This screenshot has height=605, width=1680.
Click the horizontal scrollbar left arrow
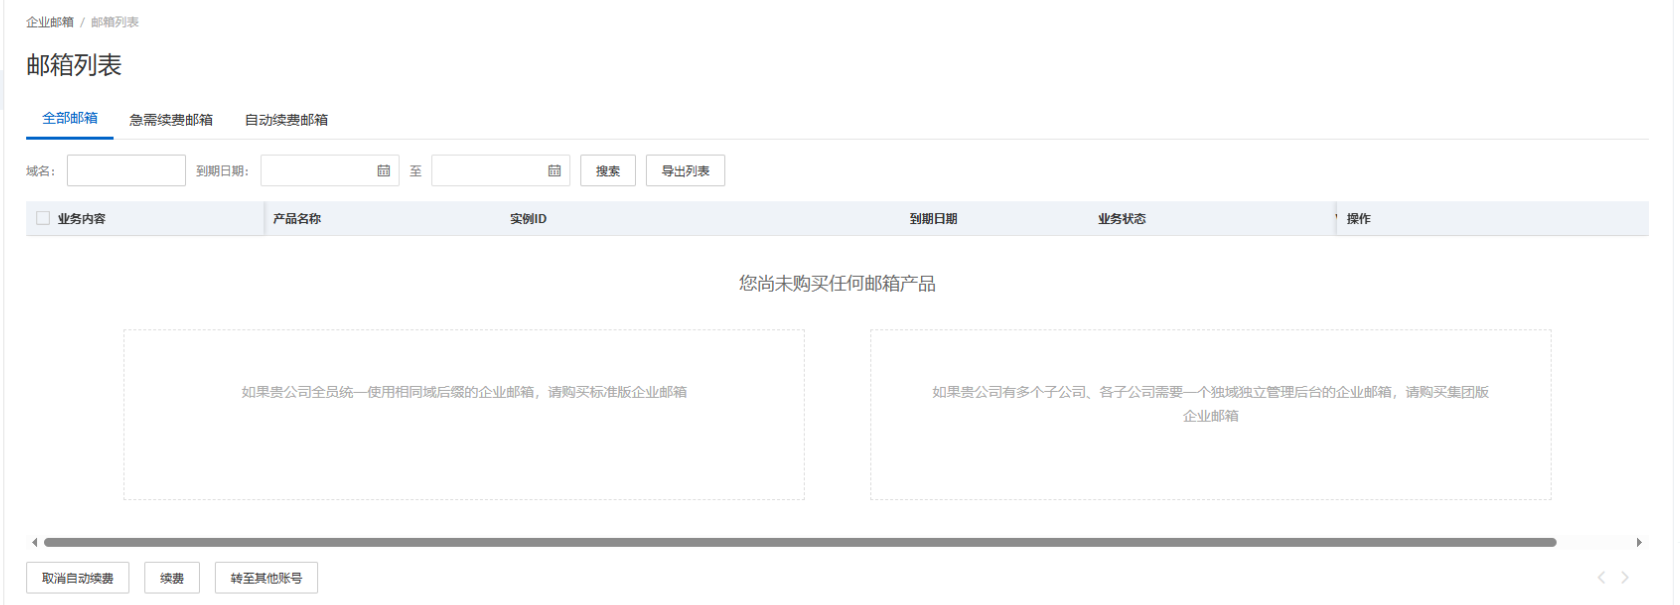pos(35,542)
